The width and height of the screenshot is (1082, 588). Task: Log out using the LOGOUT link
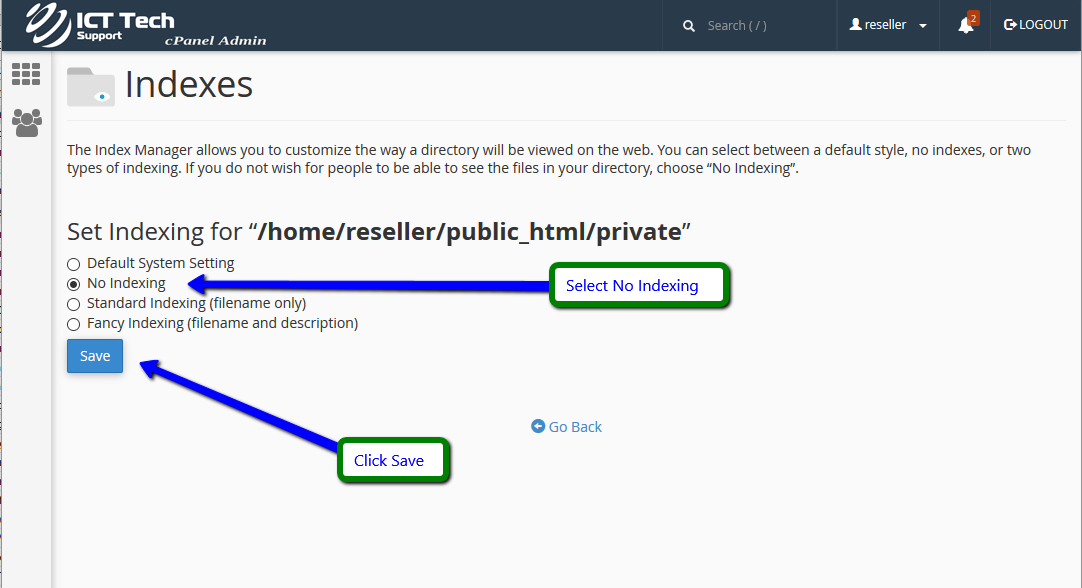[x=1036, y=25]
